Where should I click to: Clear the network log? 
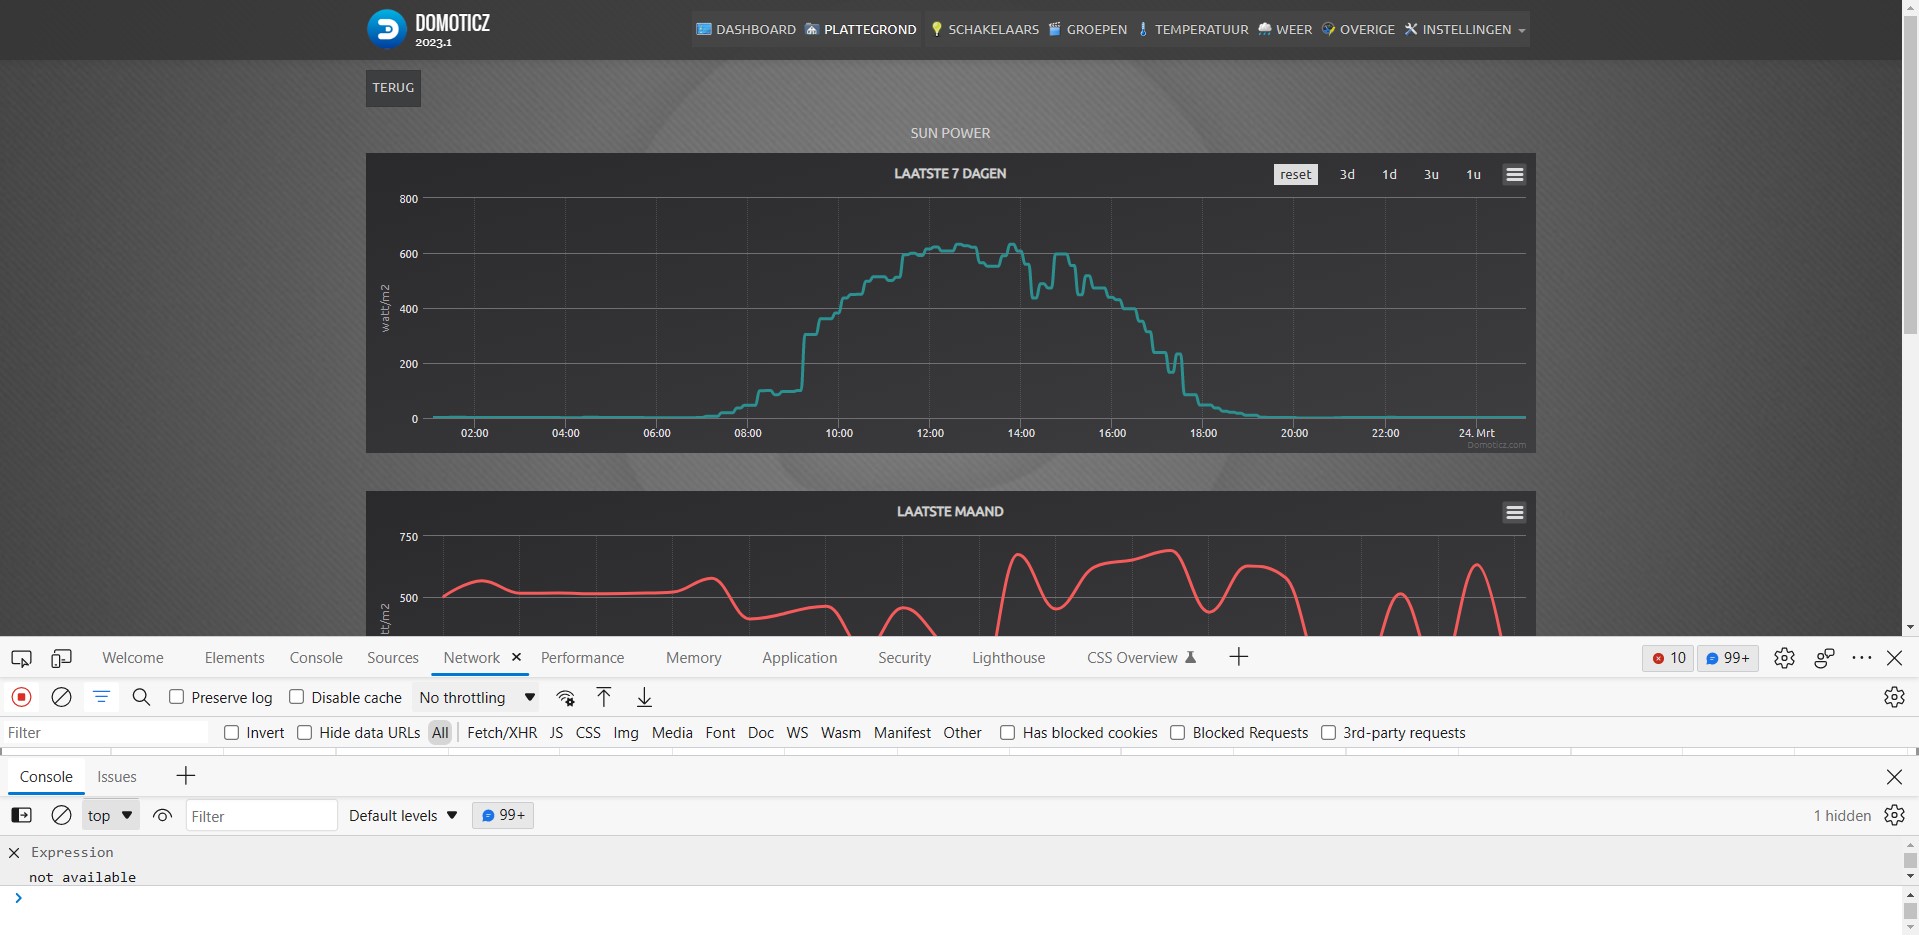pos(61,697)
